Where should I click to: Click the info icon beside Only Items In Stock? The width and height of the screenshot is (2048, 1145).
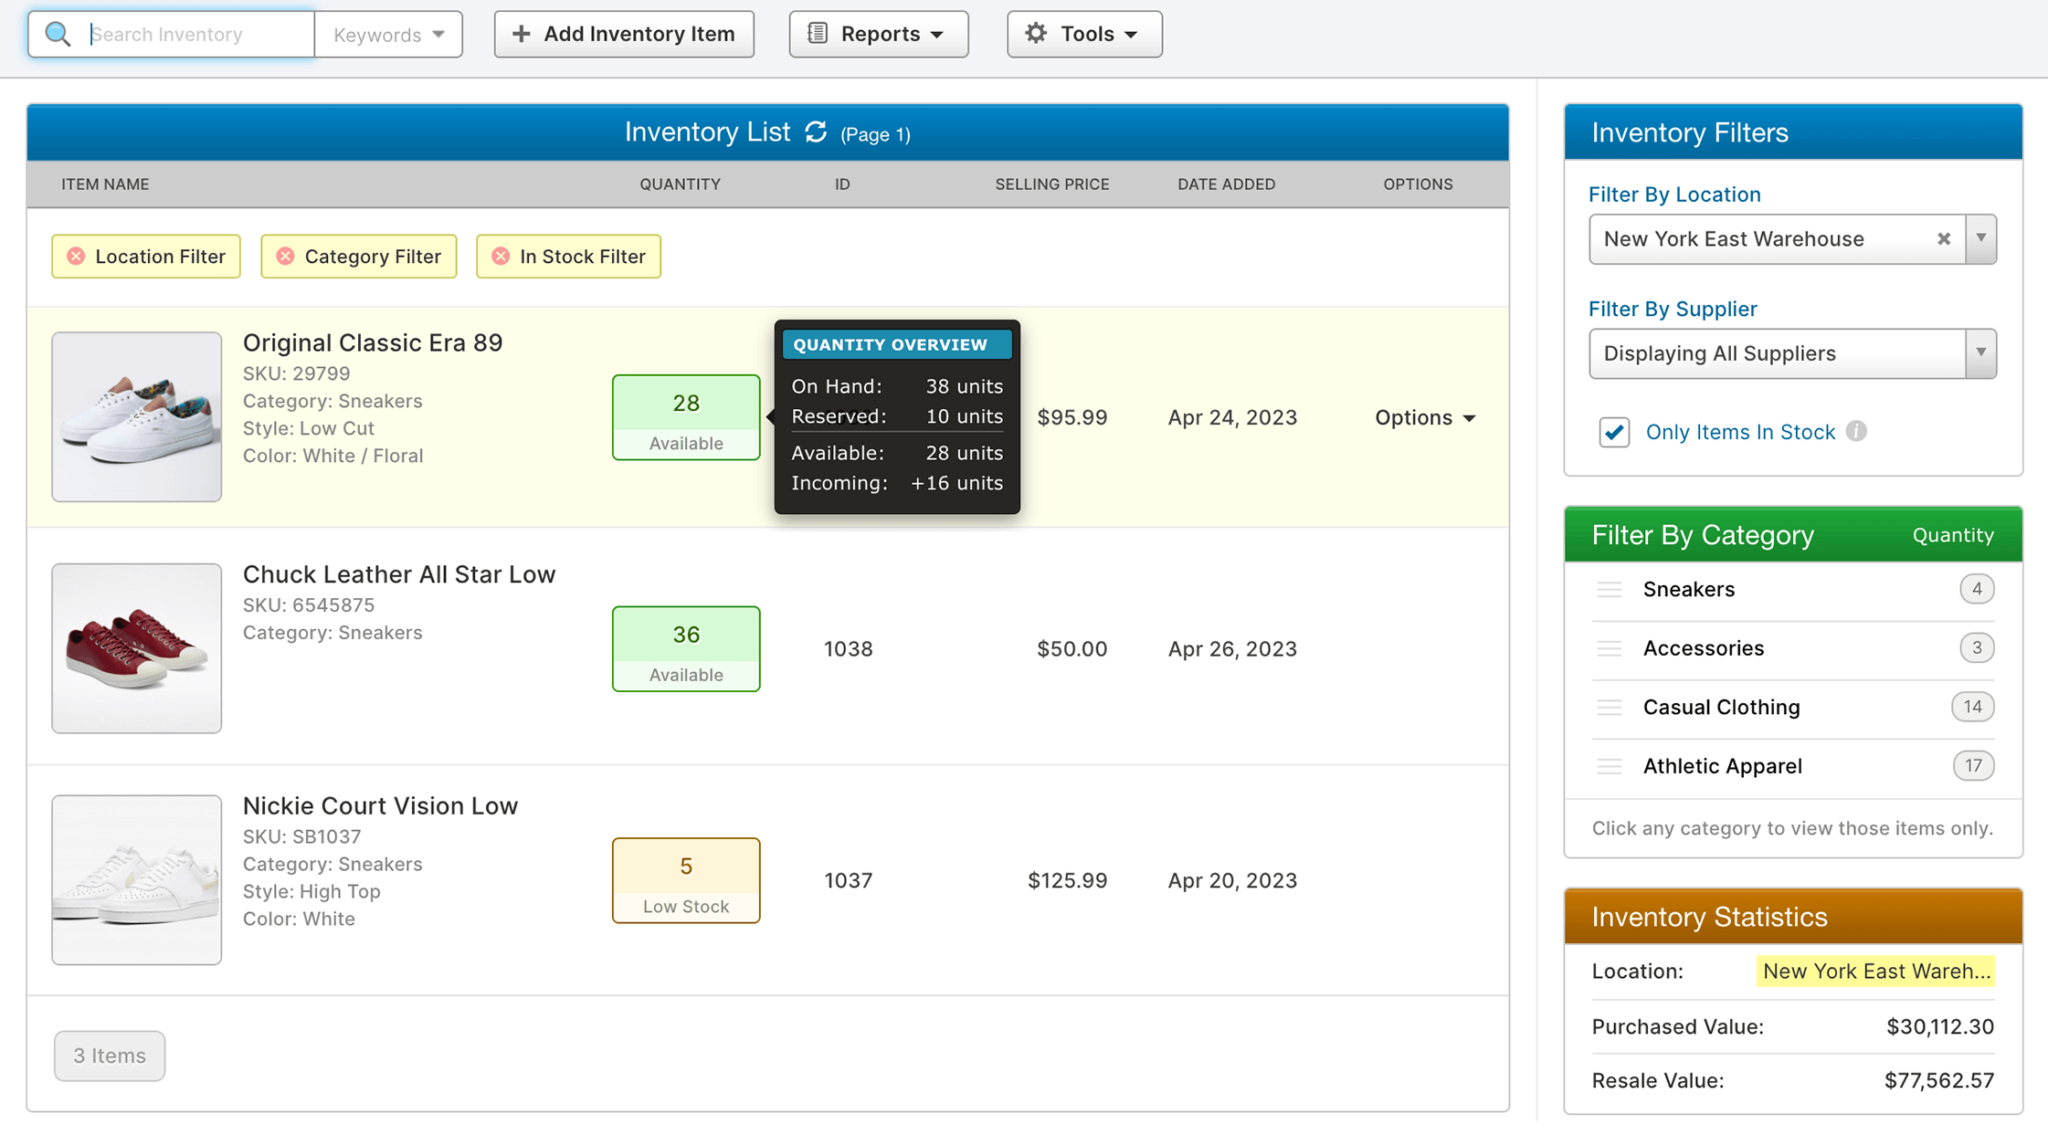(1857, 431)
